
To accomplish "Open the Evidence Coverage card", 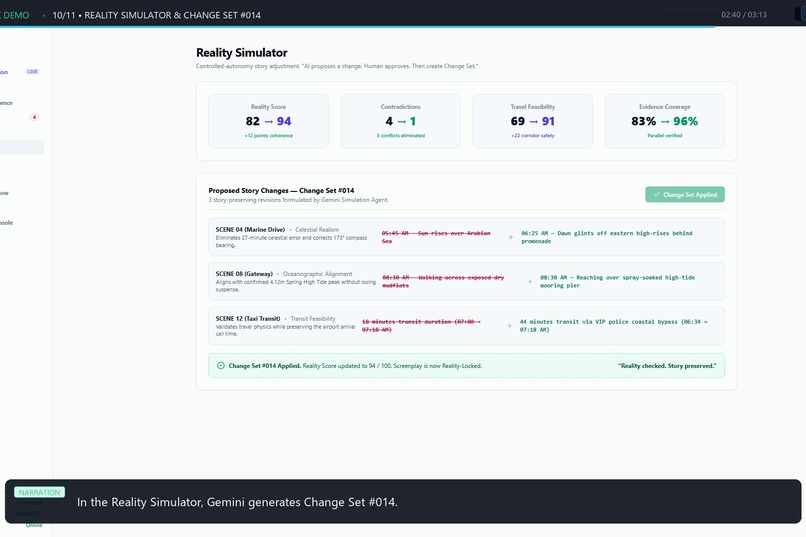I will point(665,121).
